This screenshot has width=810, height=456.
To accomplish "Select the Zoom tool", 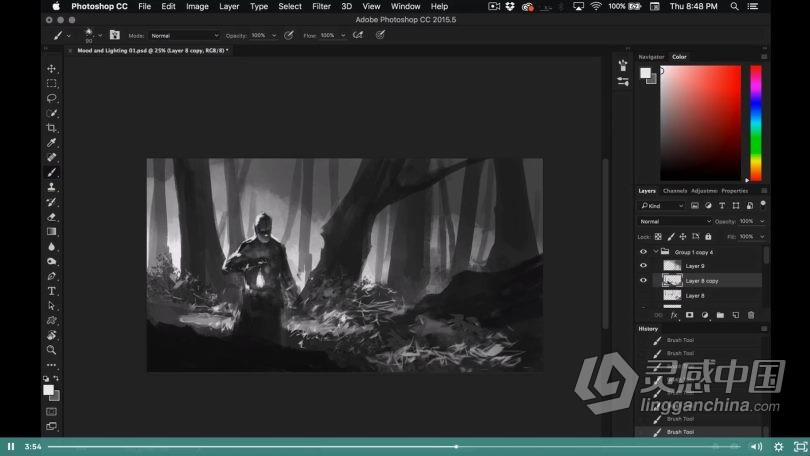I will tap(51, 350).
